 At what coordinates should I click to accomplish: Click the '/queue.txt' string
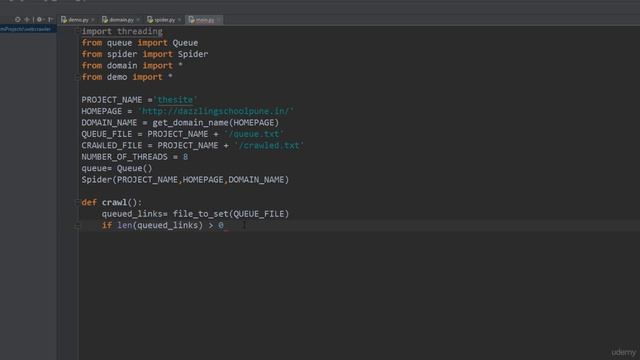253,134
